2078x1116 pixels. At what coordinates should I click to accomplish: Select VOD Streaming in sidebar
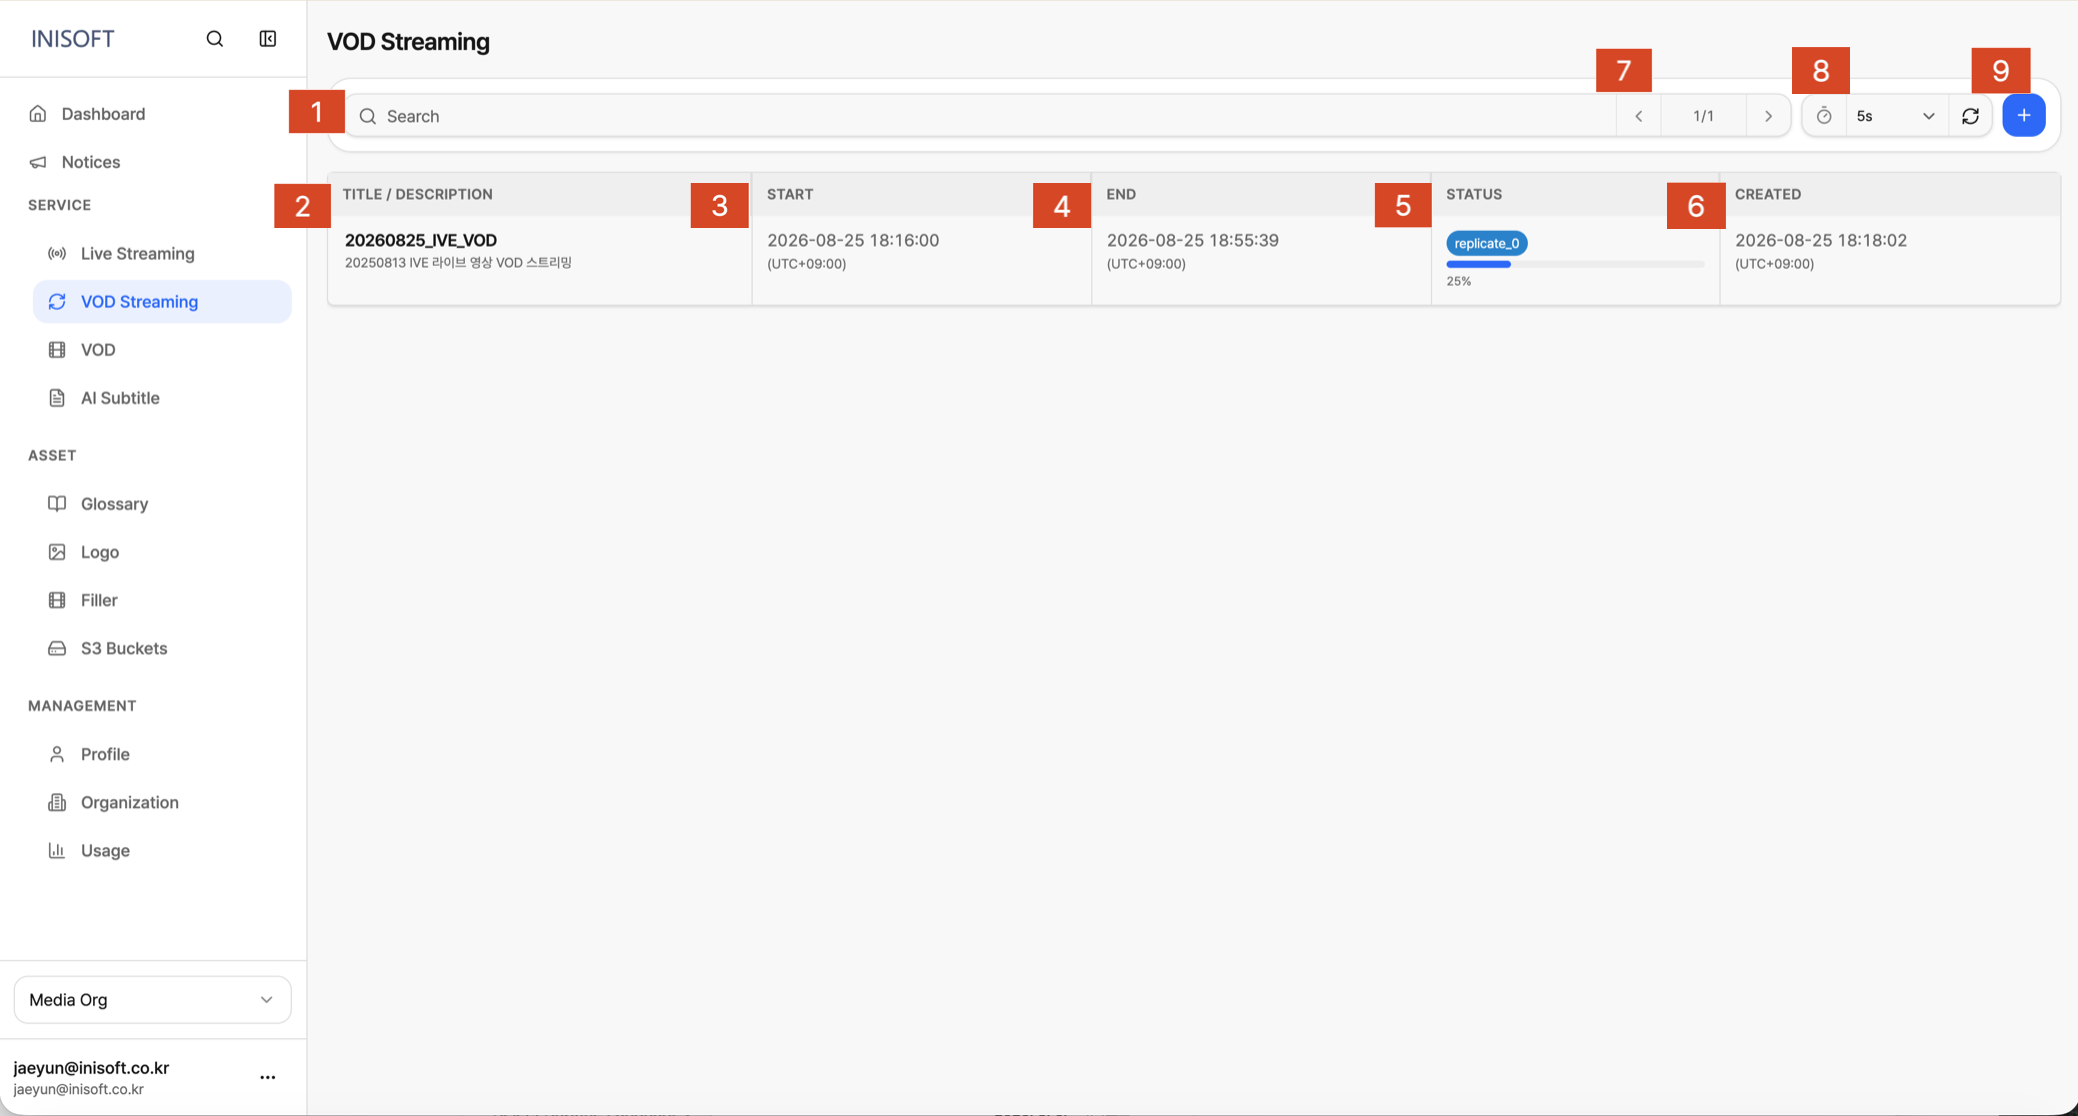click(x=162, y=302)
